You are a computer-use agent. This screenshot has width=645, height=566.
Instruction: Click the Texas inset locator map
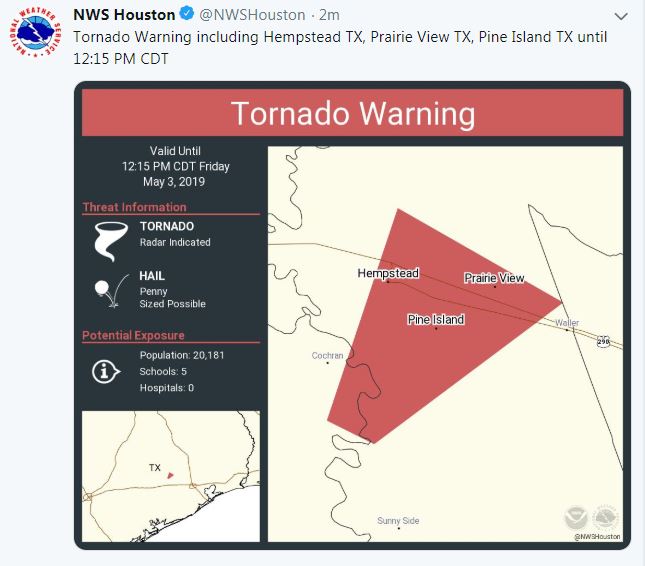click(170, 477)
